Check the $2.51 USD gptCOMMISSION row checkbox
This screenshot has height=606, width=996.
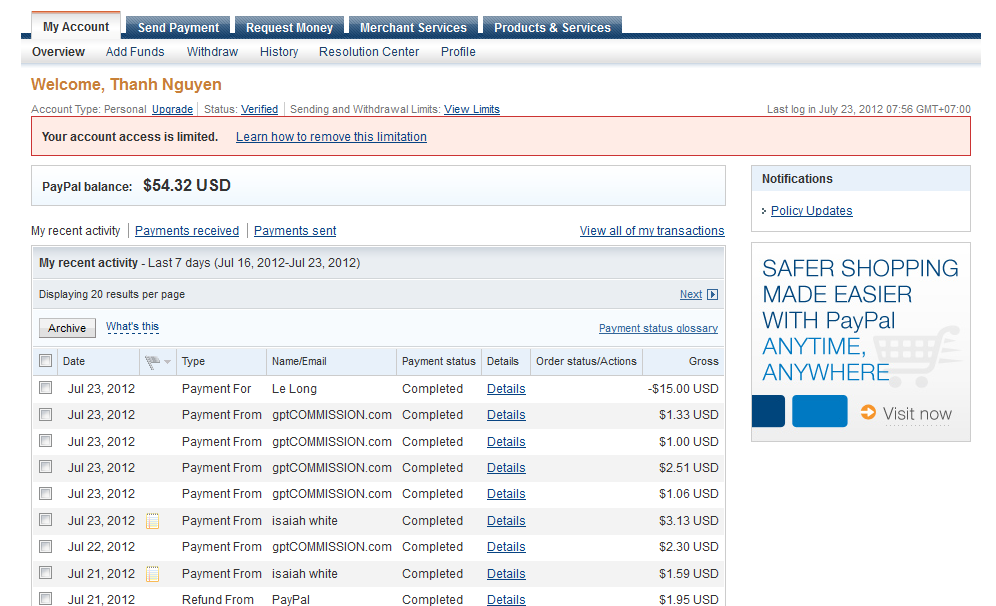click(x=46, y=467)
